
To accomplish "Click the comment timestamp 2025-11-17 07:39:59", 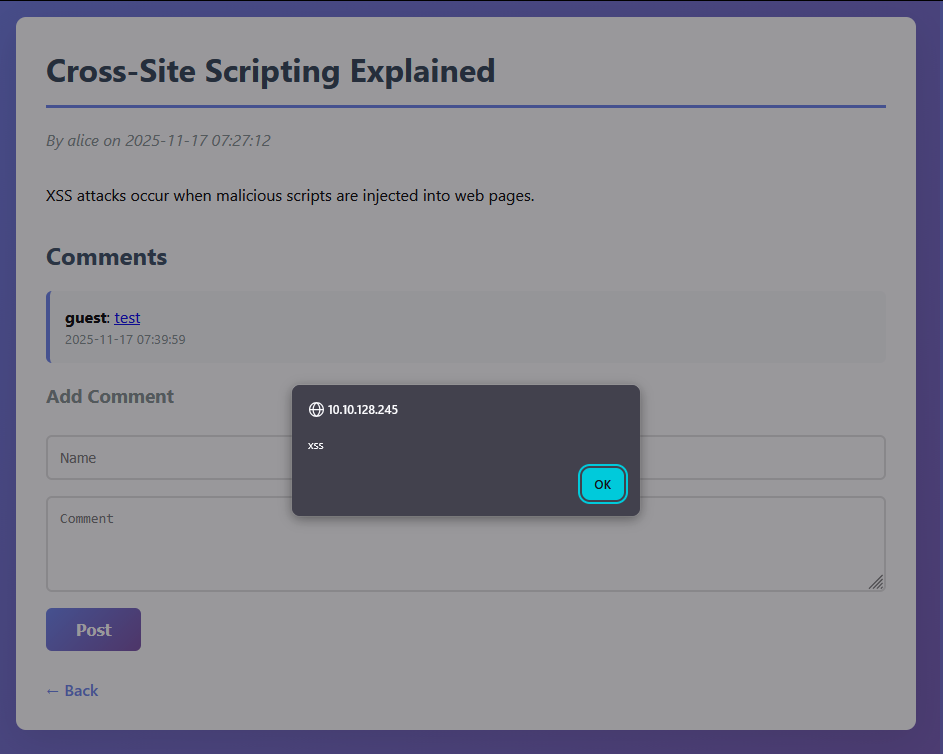I will 125,340.
